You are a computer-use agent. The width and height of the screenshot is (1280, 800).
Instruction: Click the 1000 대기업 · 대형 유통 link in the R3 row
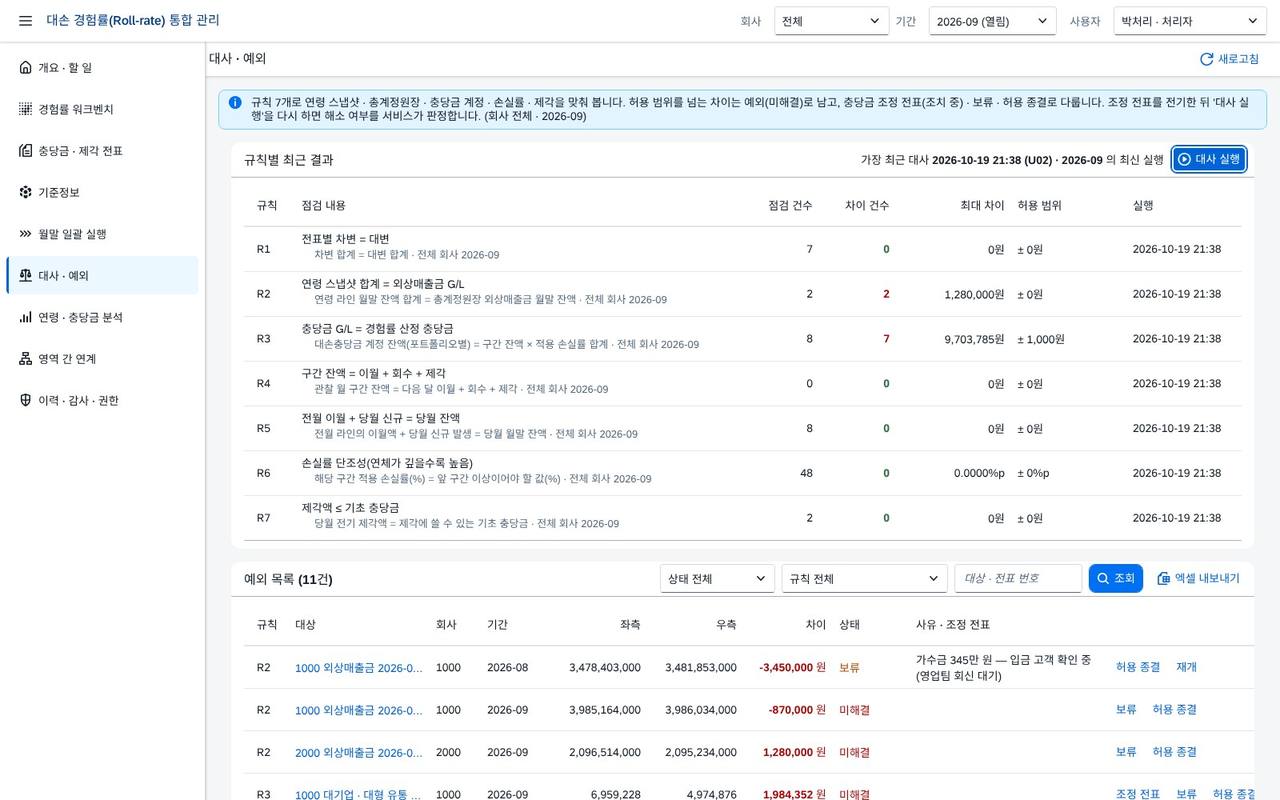click(x=359, y=795)
